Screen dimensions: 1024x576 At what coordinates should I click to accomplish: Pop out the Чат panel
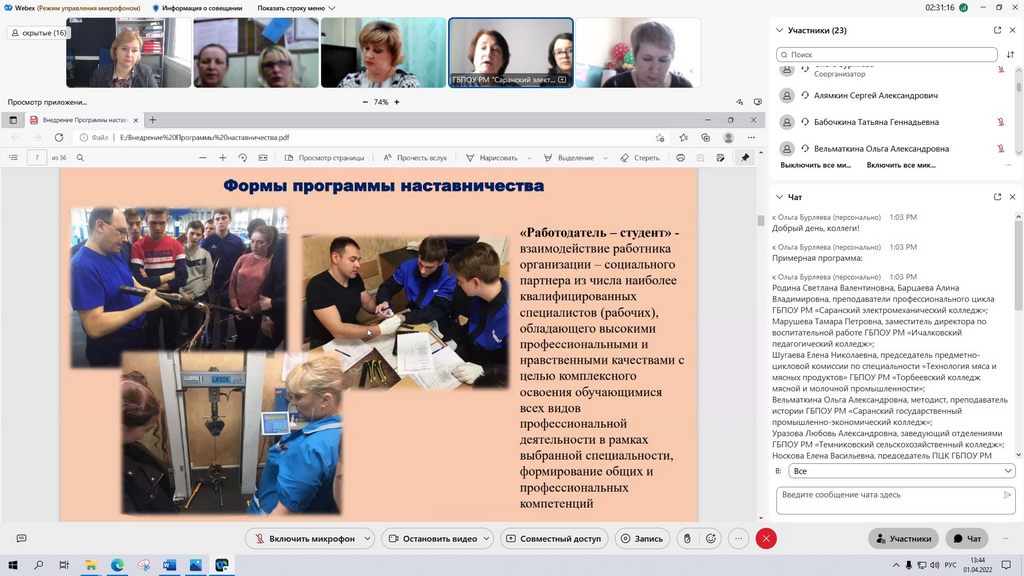[997, 197]
